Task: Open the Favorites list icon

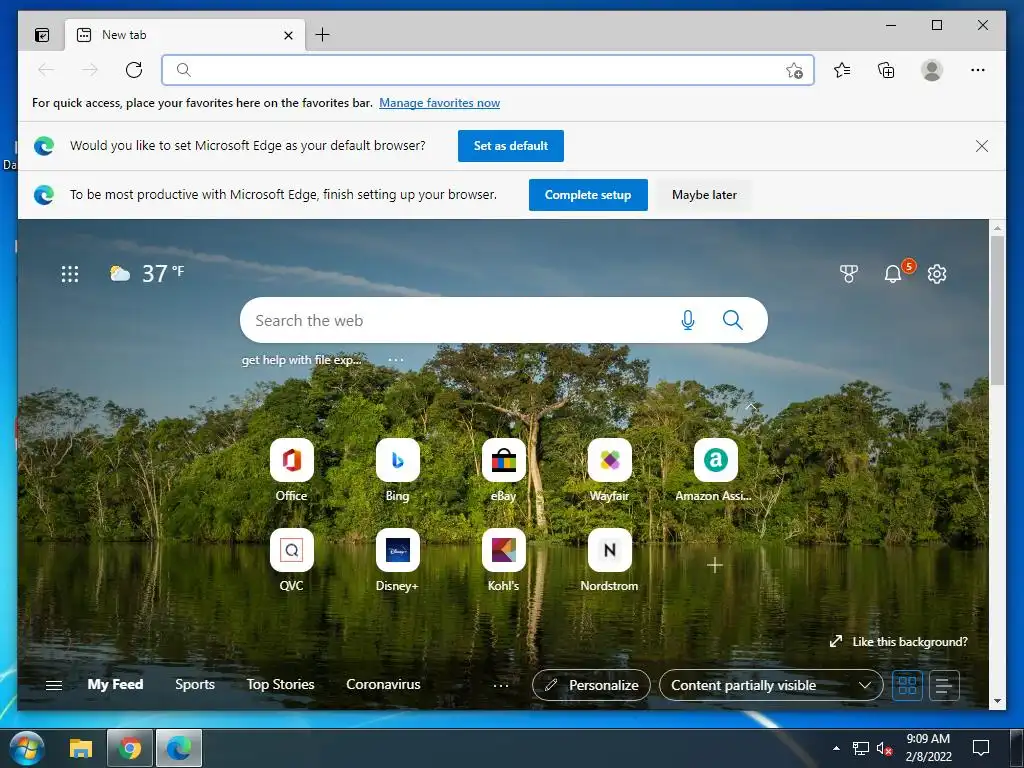Action: 842,70
